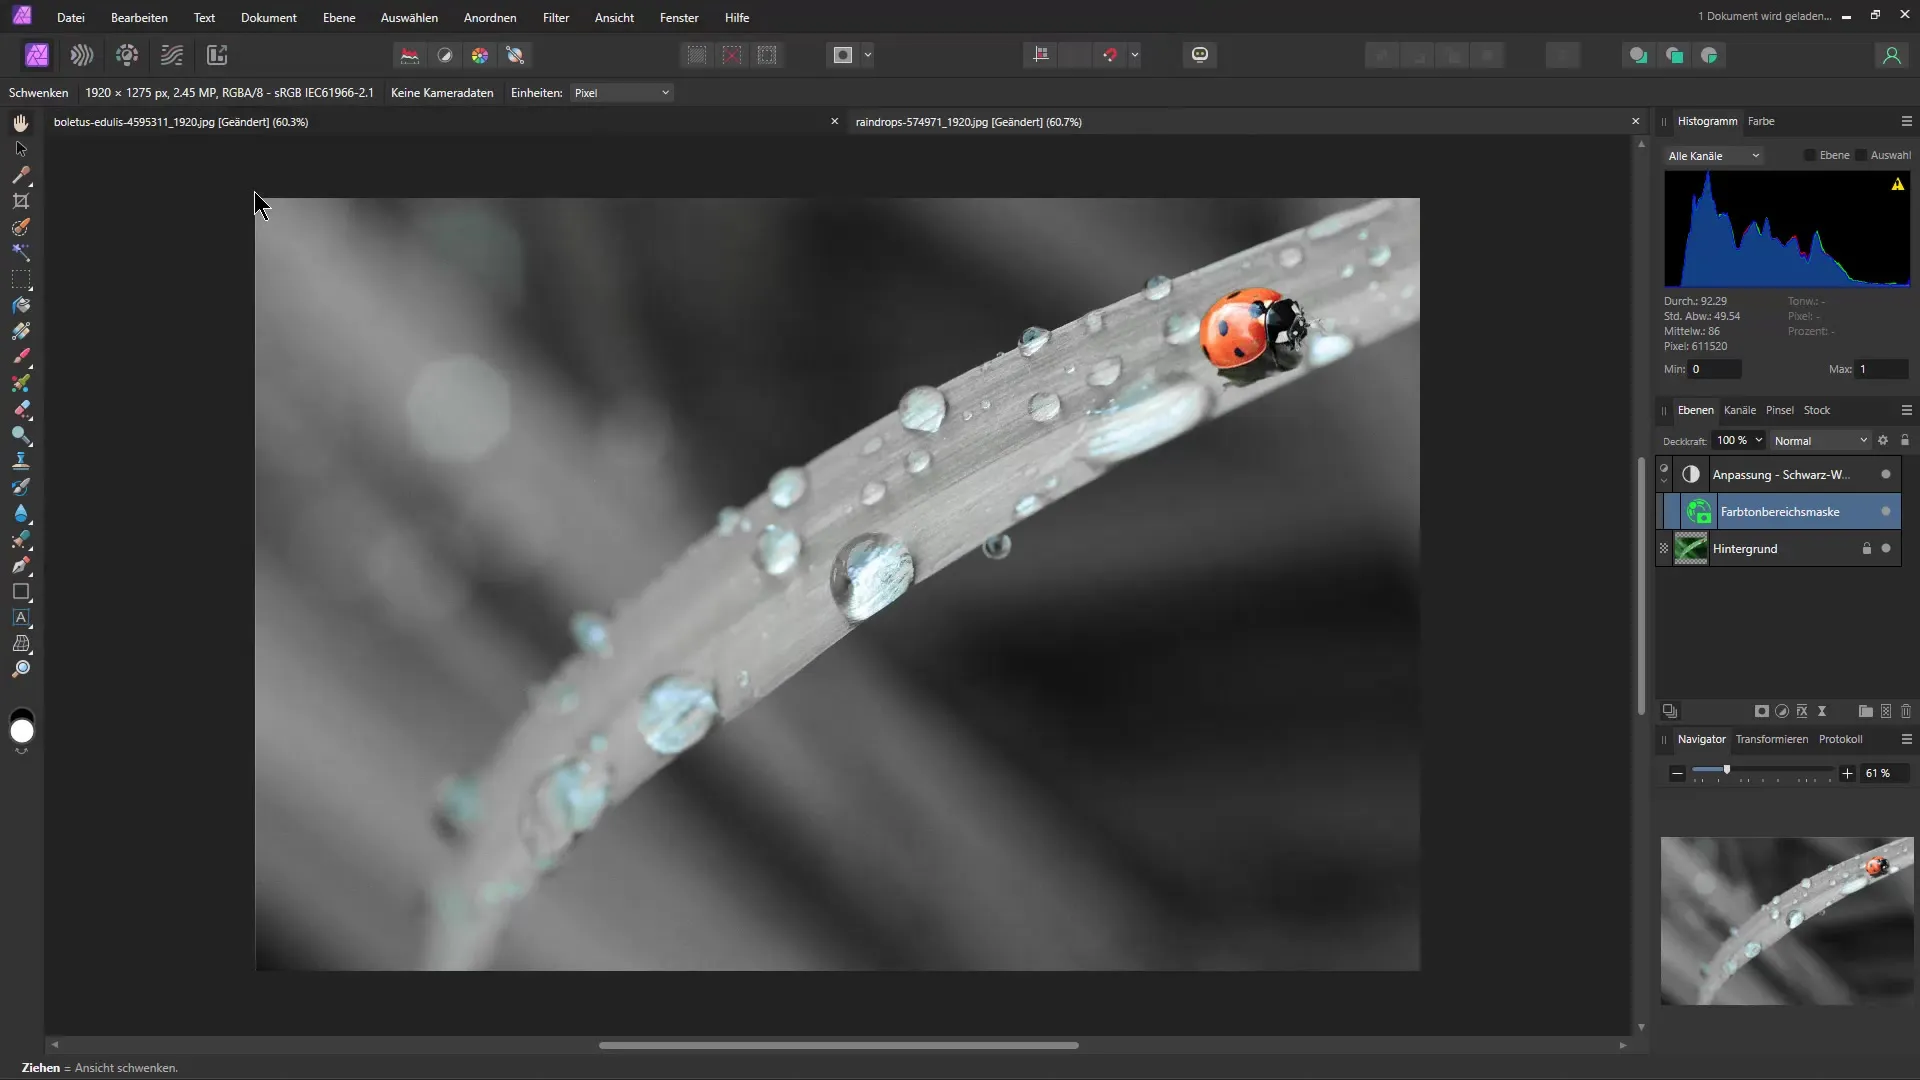
Task: Click the navigator zoom slider handle
Action: click(x=1726, y=770)
